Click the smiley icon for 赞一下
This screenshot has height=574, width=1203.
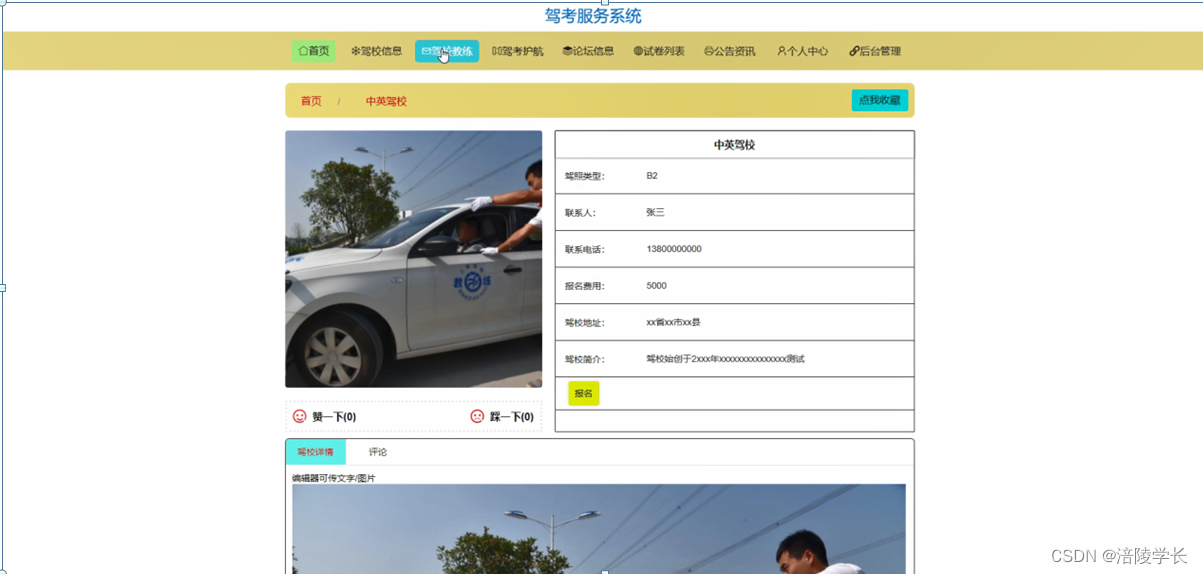299,416
